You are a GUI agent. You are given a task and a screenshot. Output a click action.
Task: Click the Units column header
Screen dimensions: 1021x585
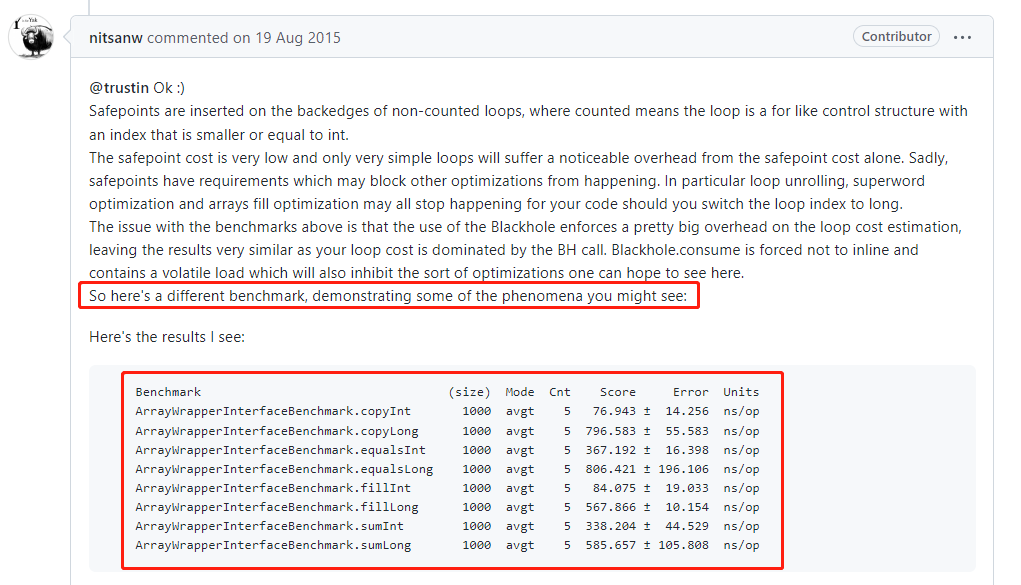pos(741,392)
